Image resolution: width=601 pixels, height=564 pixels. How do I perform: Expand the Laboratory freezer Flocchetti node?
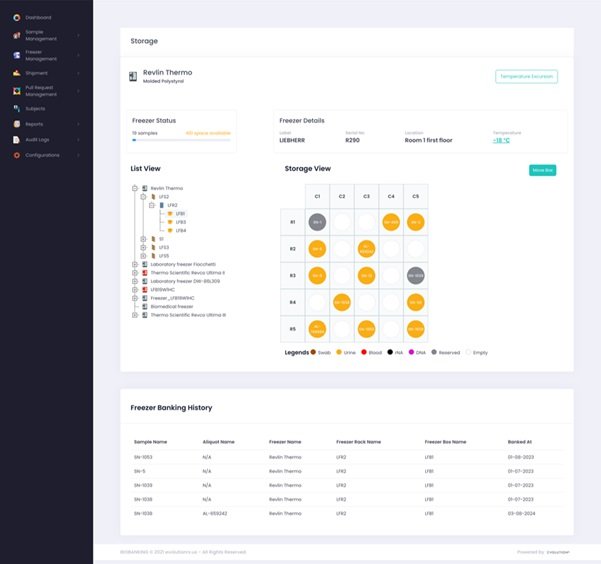[x=135, y=264]
